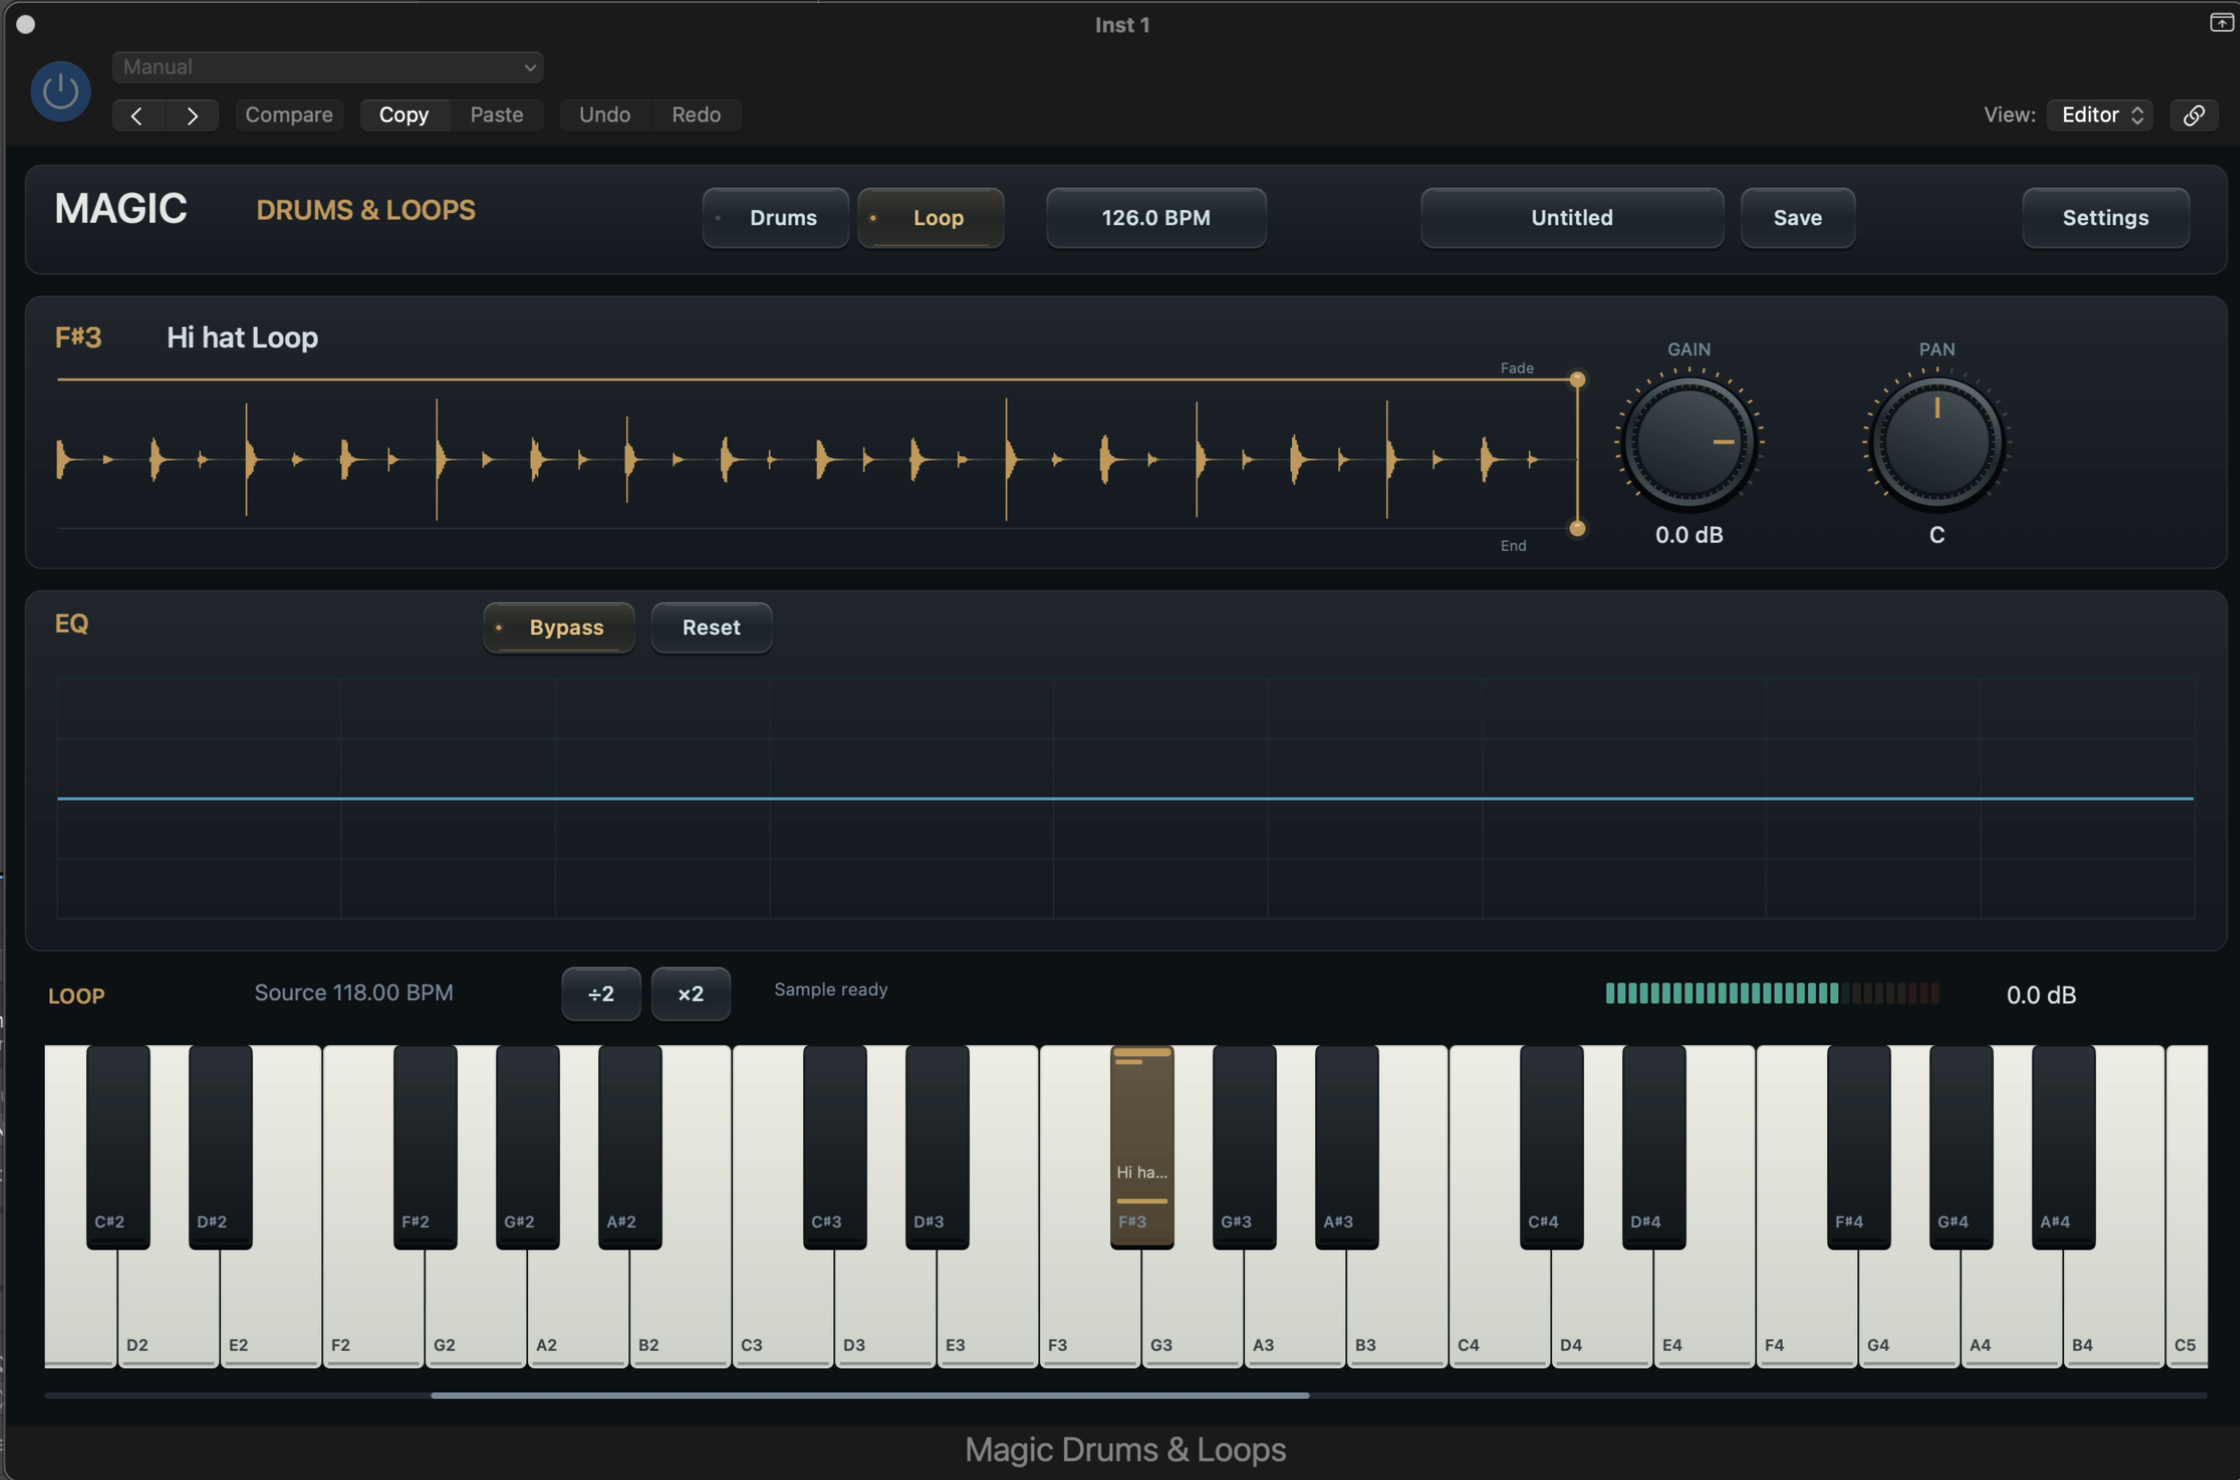Open the View Editor dropdown
The height and width of the screenshot is (1480, 2240).
[2100, 115]
